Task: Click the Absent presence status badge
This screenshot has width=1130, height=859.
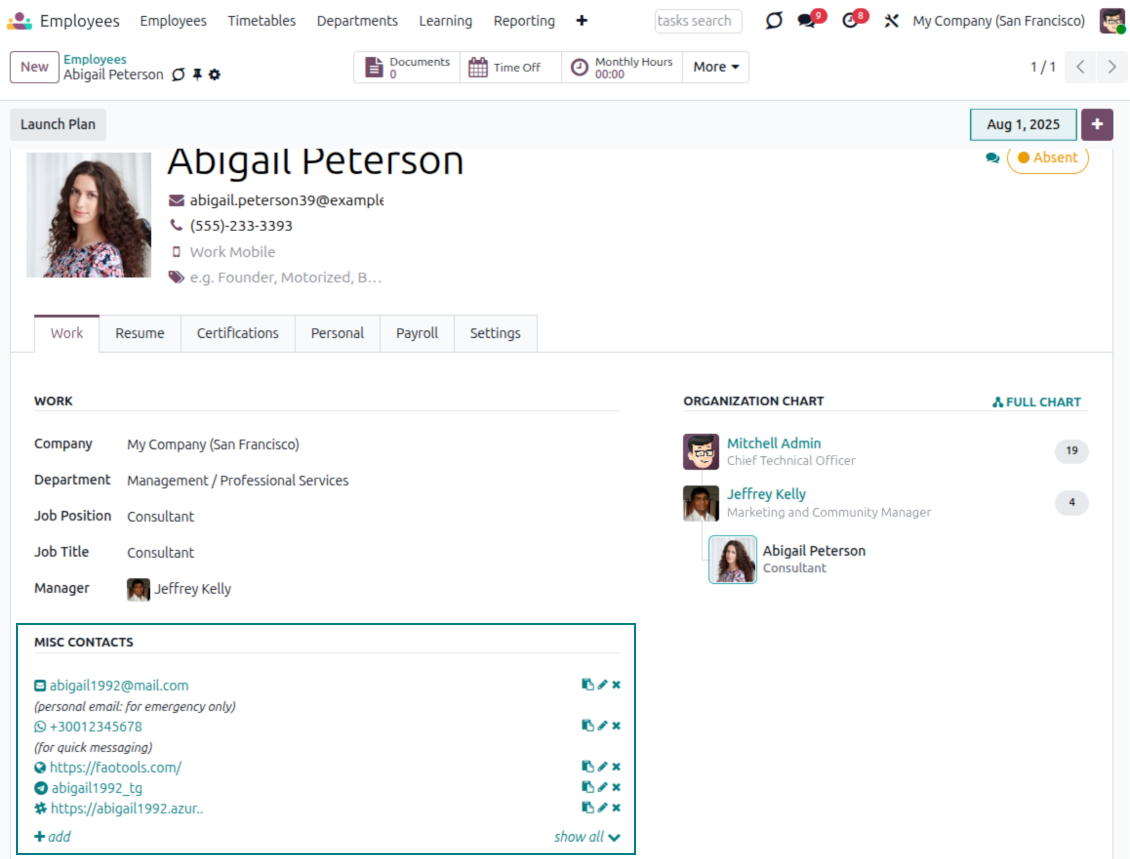Action: 1047,158
